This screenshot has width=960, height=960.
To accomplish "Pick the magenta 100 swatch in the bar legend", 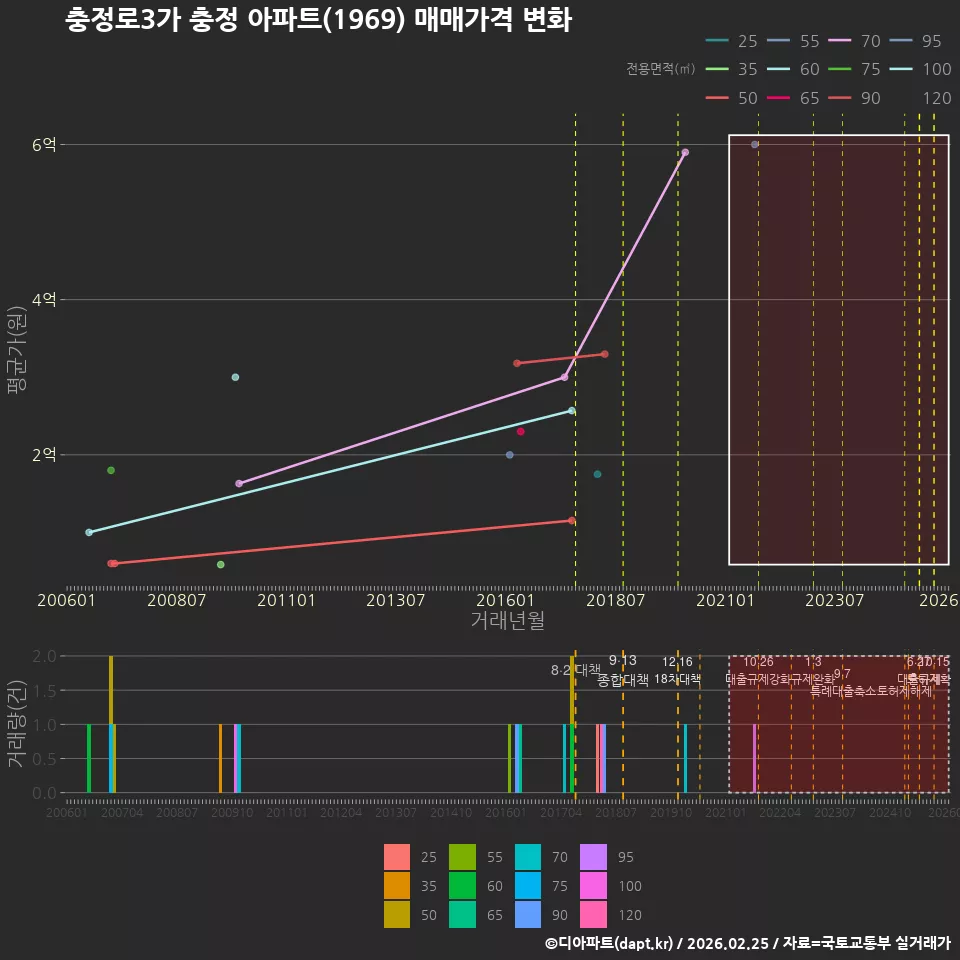I will coord(593,885).
